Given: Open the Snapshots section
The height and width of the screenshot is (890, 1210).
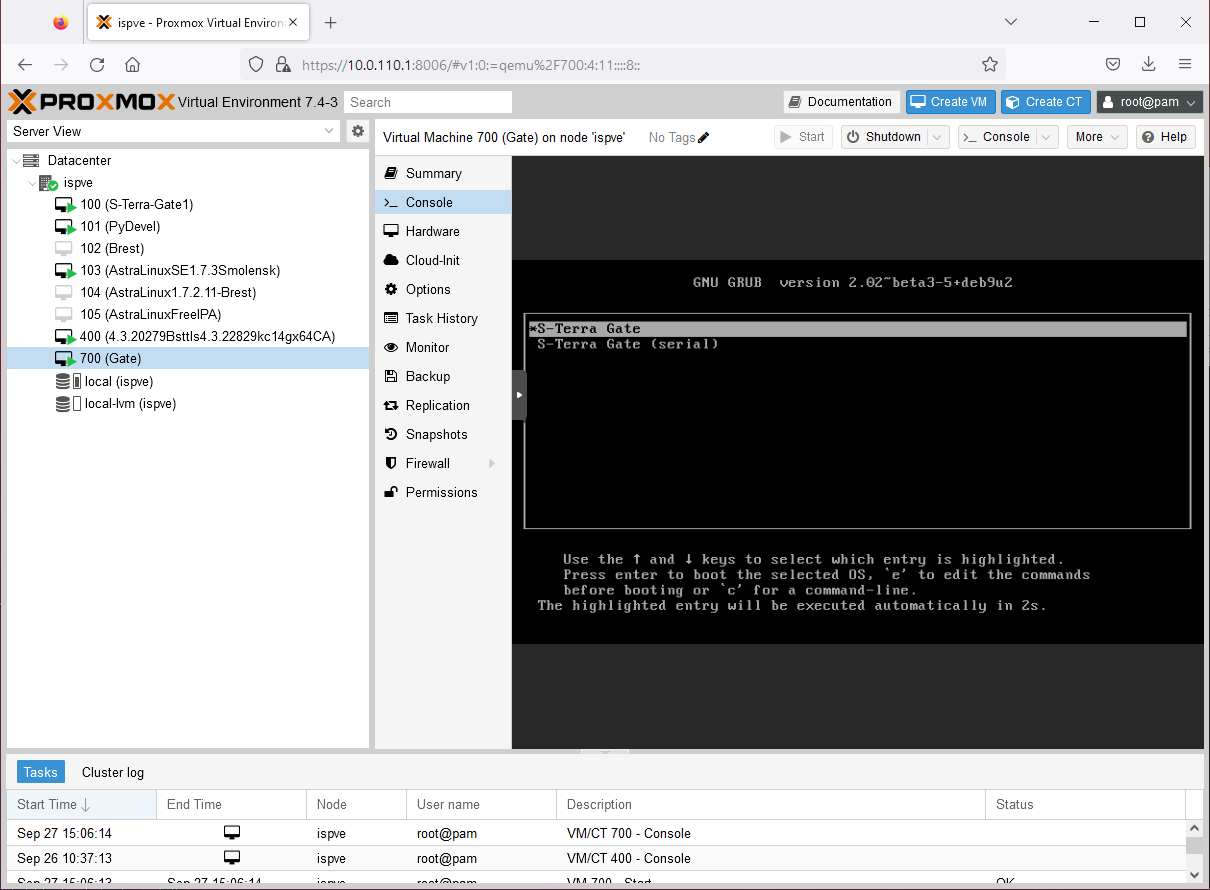Looking at the screenshot, I should (443, 434).
